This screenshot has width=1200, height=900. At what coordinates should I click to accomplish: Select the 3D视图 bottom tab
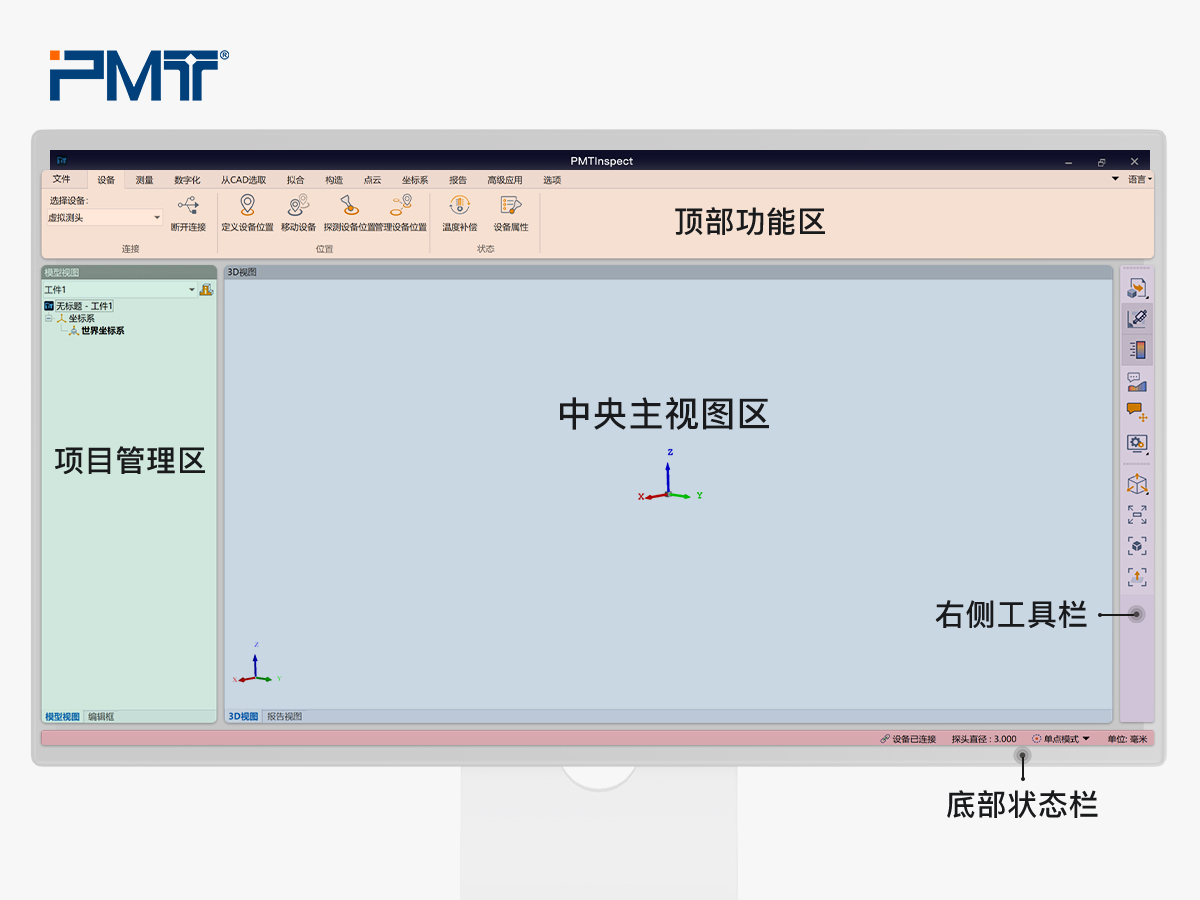243,716
